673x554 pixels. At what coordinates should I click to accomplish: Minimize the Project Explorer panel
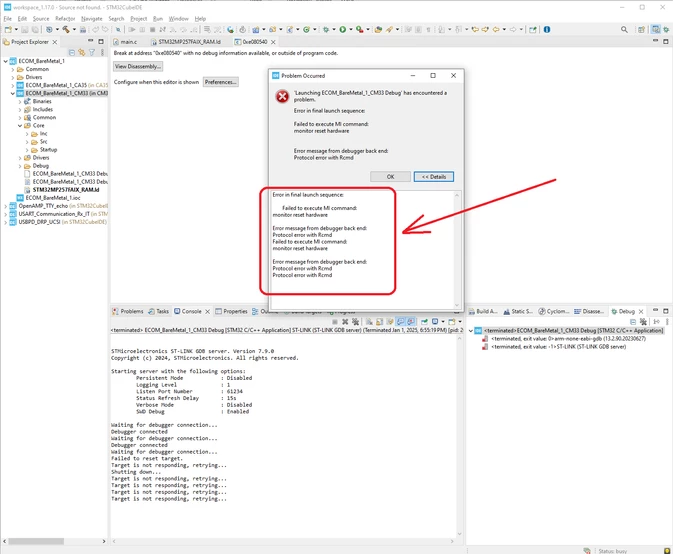pos(91,41)
